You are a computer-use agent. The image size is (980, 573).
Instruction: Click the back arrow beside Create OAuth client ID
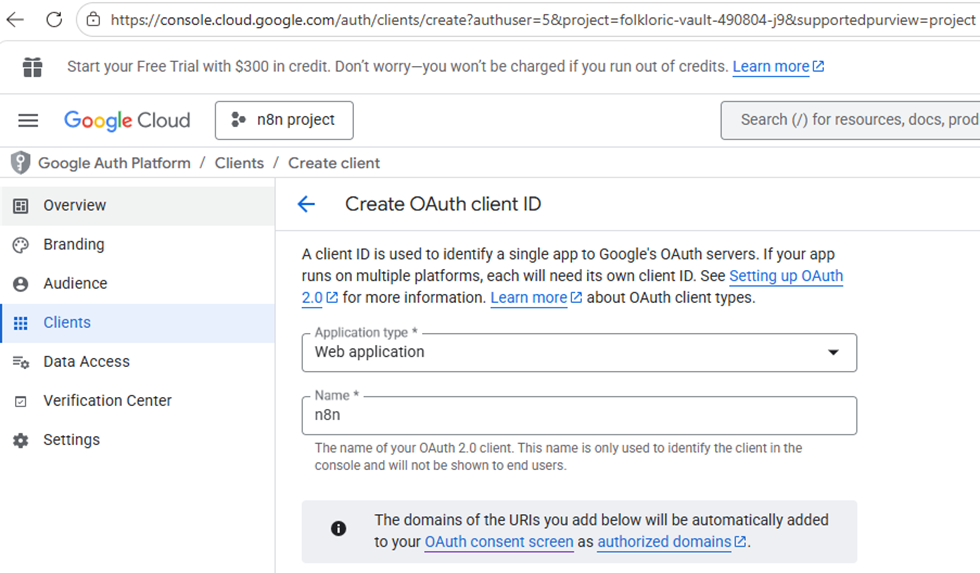306,204
